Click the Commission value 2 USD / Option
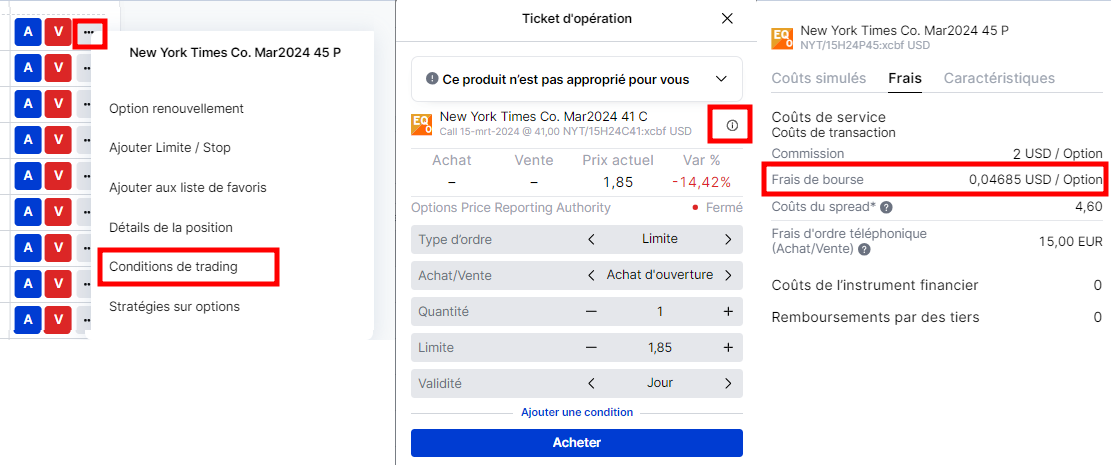Viewport: 1111px width, 465px height. (1058, 154)
